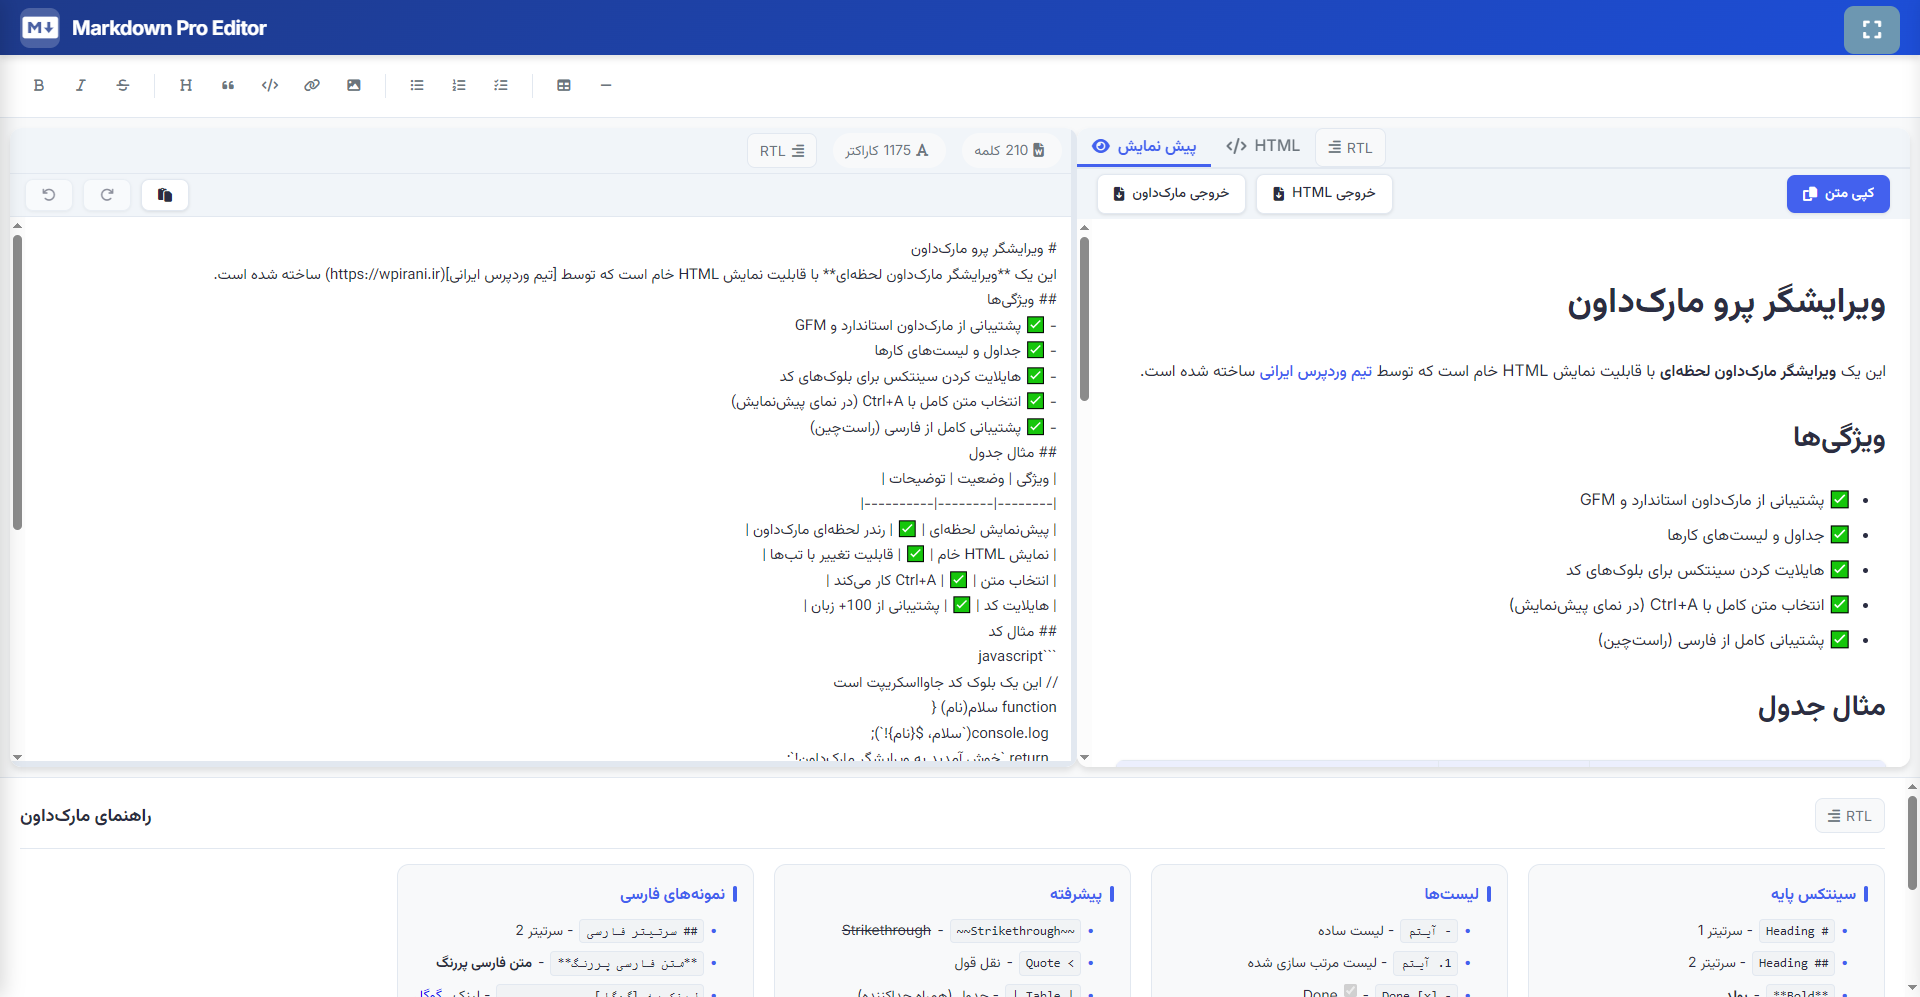Enter fullscreen mode
The image size is (1920, 997).
1872,29
